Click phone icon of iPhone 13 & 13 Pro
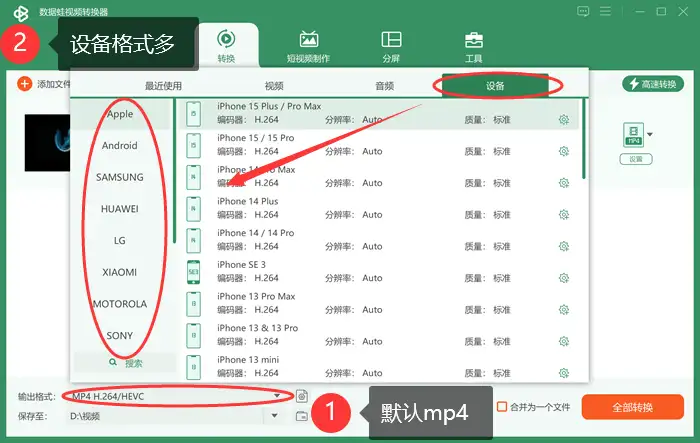 coord(193,336)
